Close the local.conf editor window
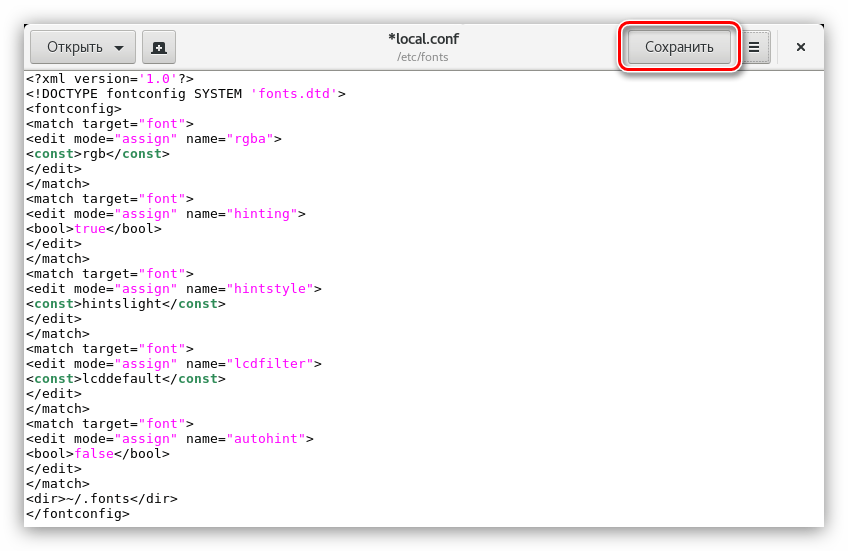This screenshot has height=551, width=848. [x=801, y=47]
